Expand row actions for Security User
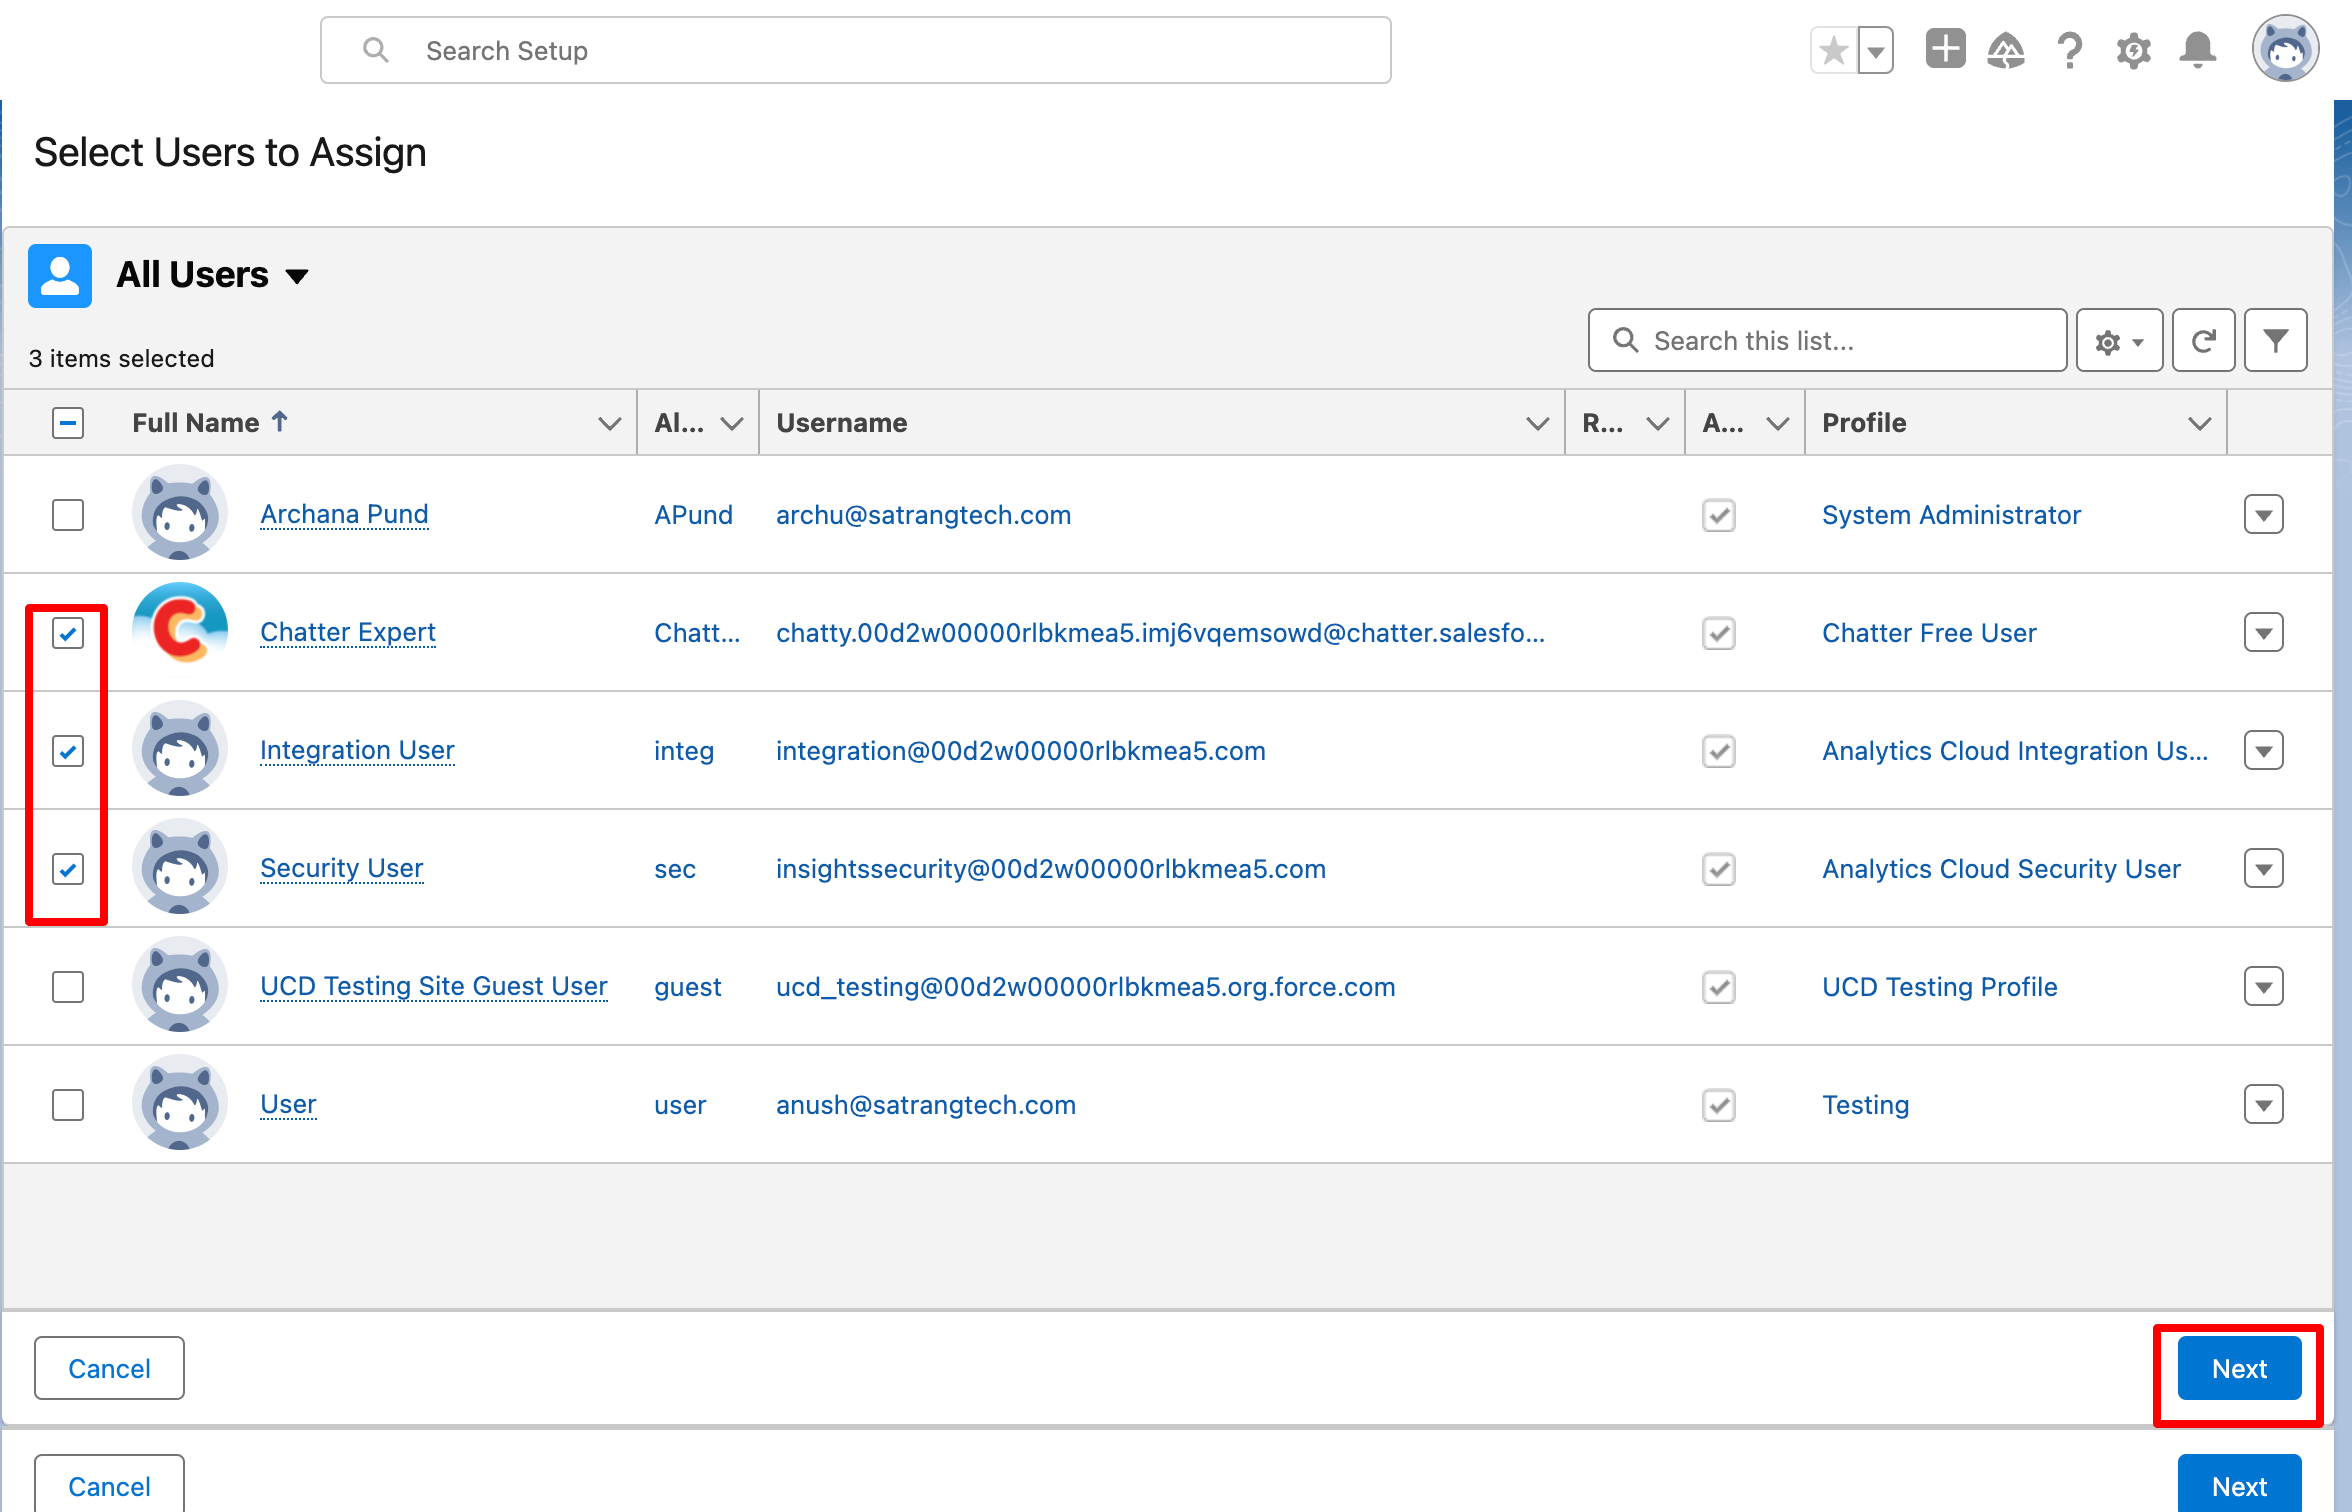Viewport: 2352px width, 1512px height. pos(2263,869)
